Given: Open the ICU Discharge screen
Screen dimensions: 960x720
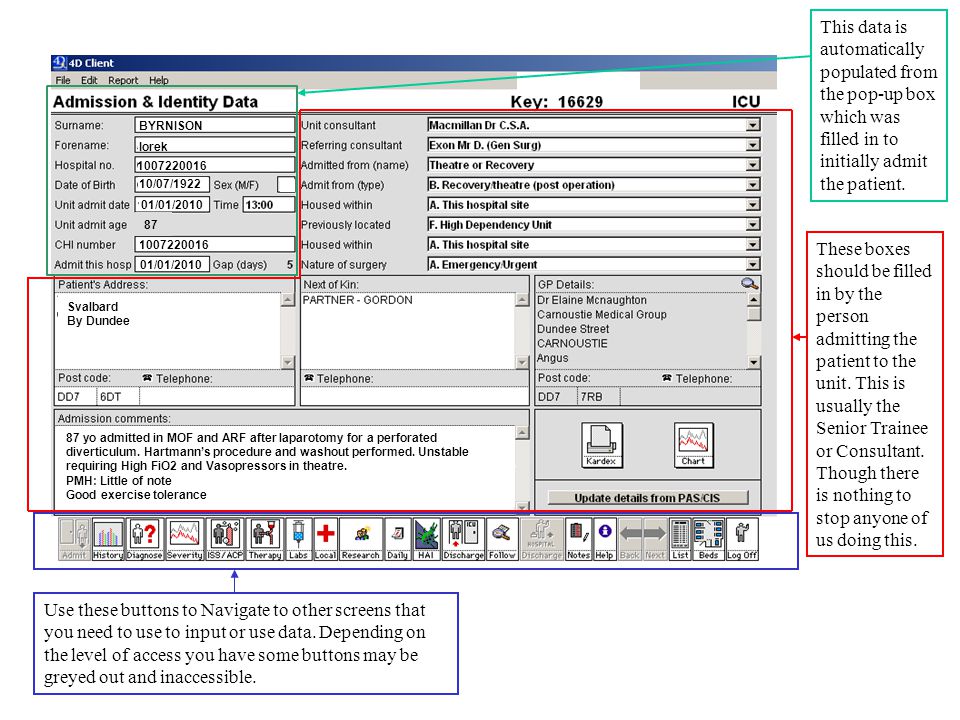Looking at the screenshot, I should [463, 539].
